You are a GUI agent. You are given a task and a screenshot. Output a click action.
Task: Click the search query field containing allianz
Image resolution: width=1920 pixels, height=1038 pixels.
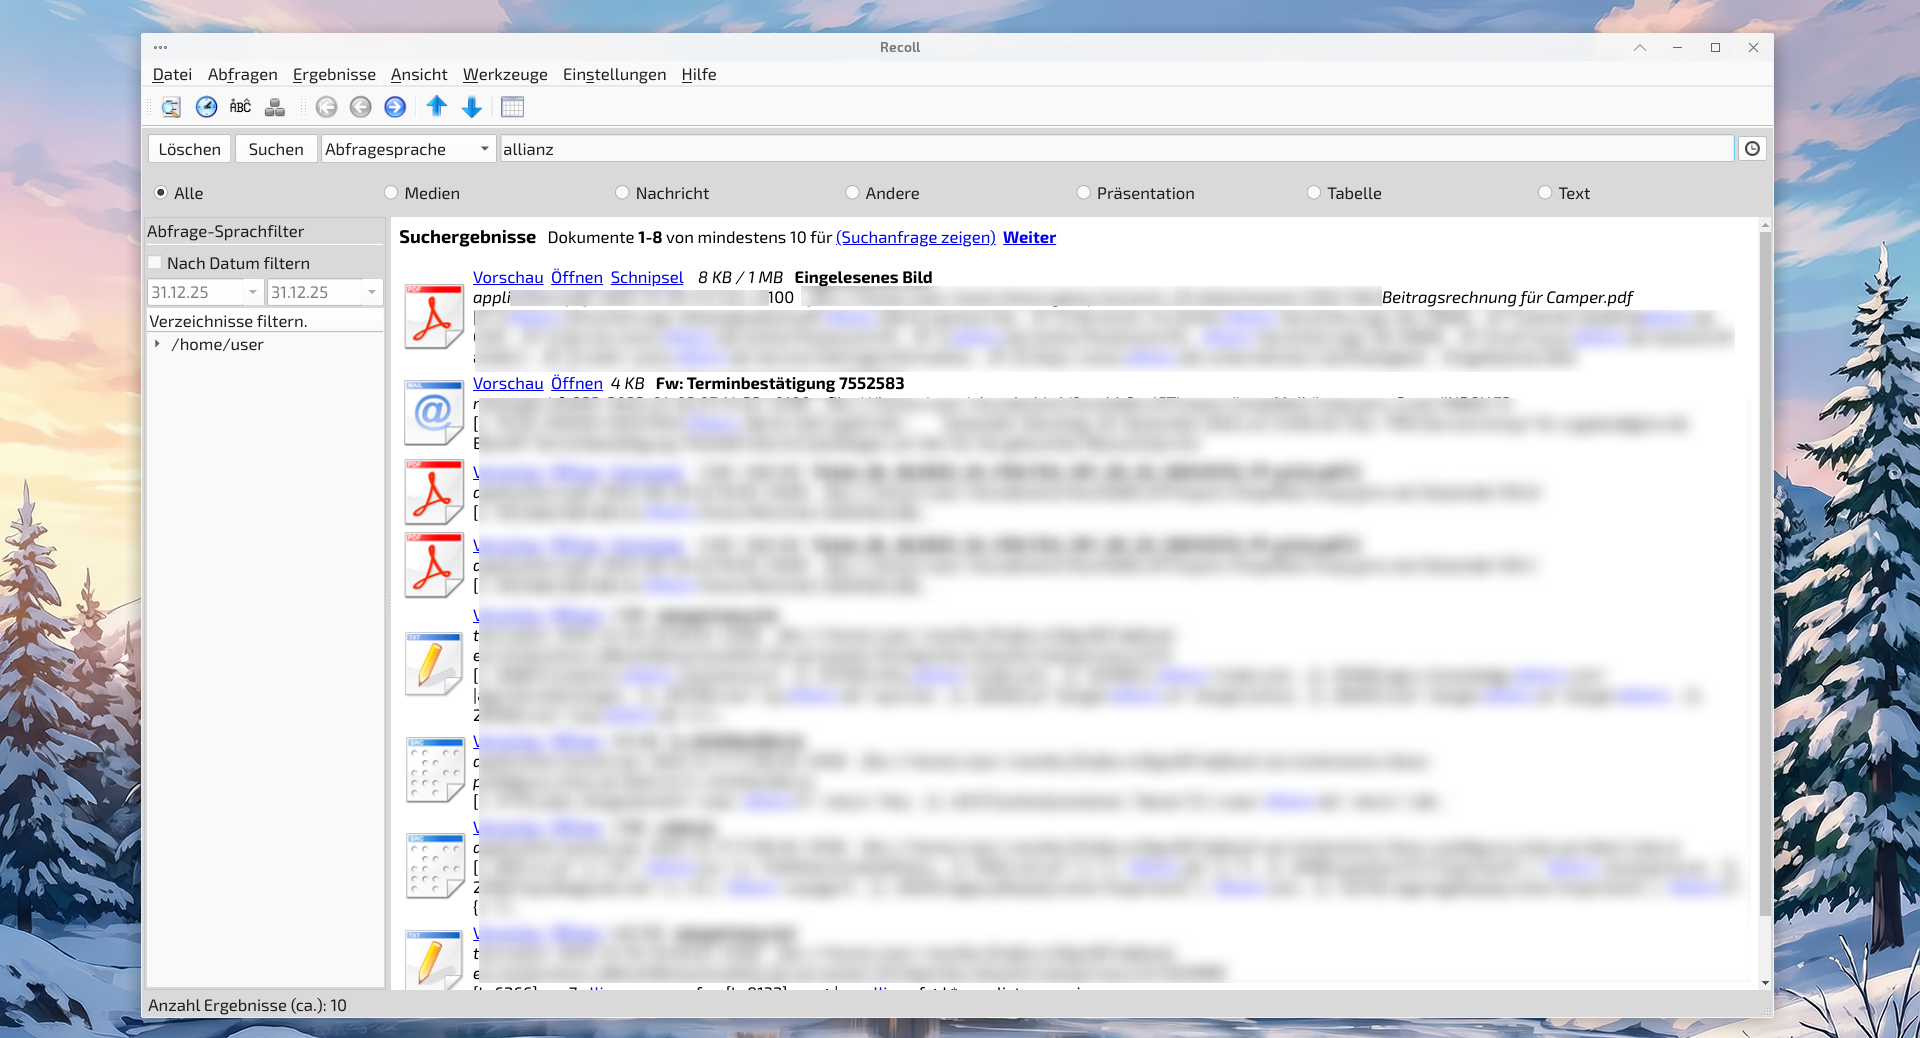1115,149
